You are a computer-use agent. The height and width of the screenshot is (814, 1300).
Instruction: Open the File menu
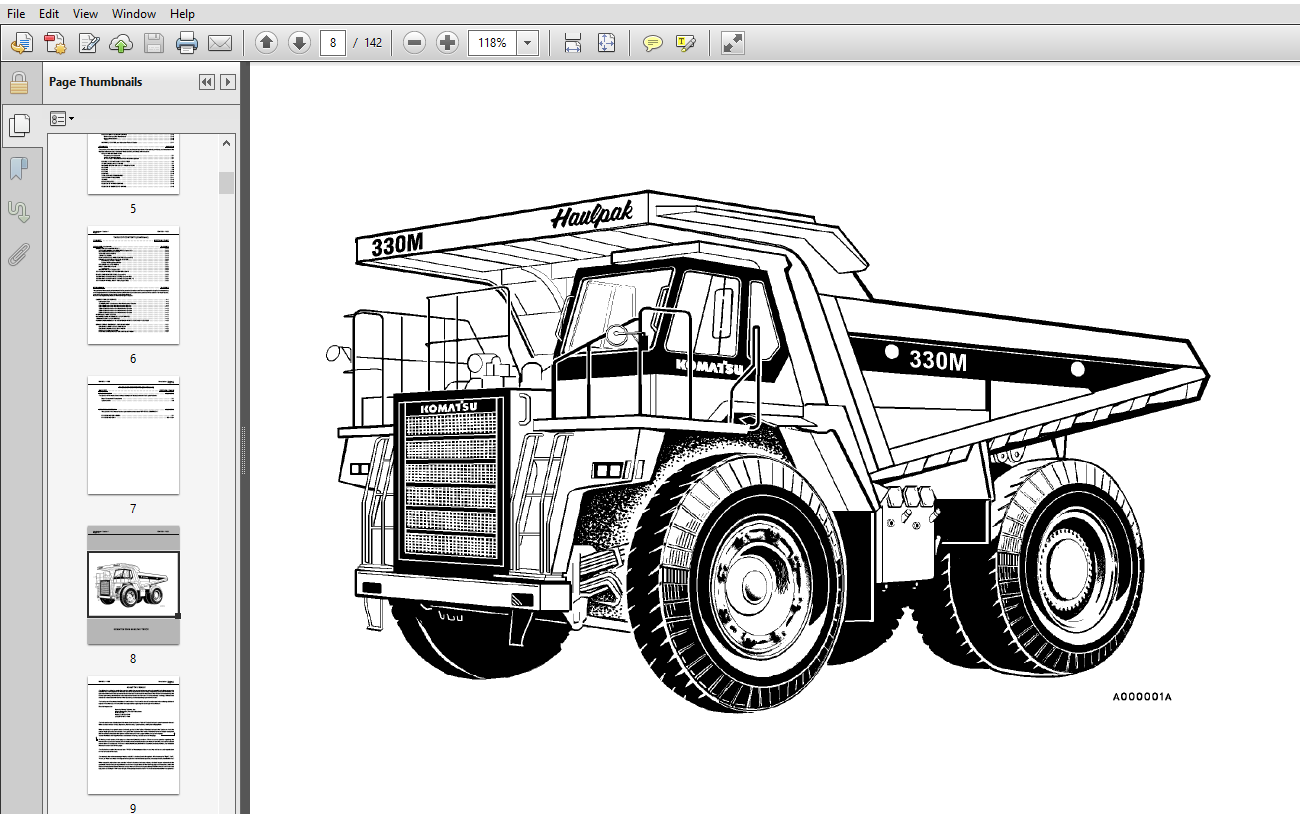pos(16,14)
